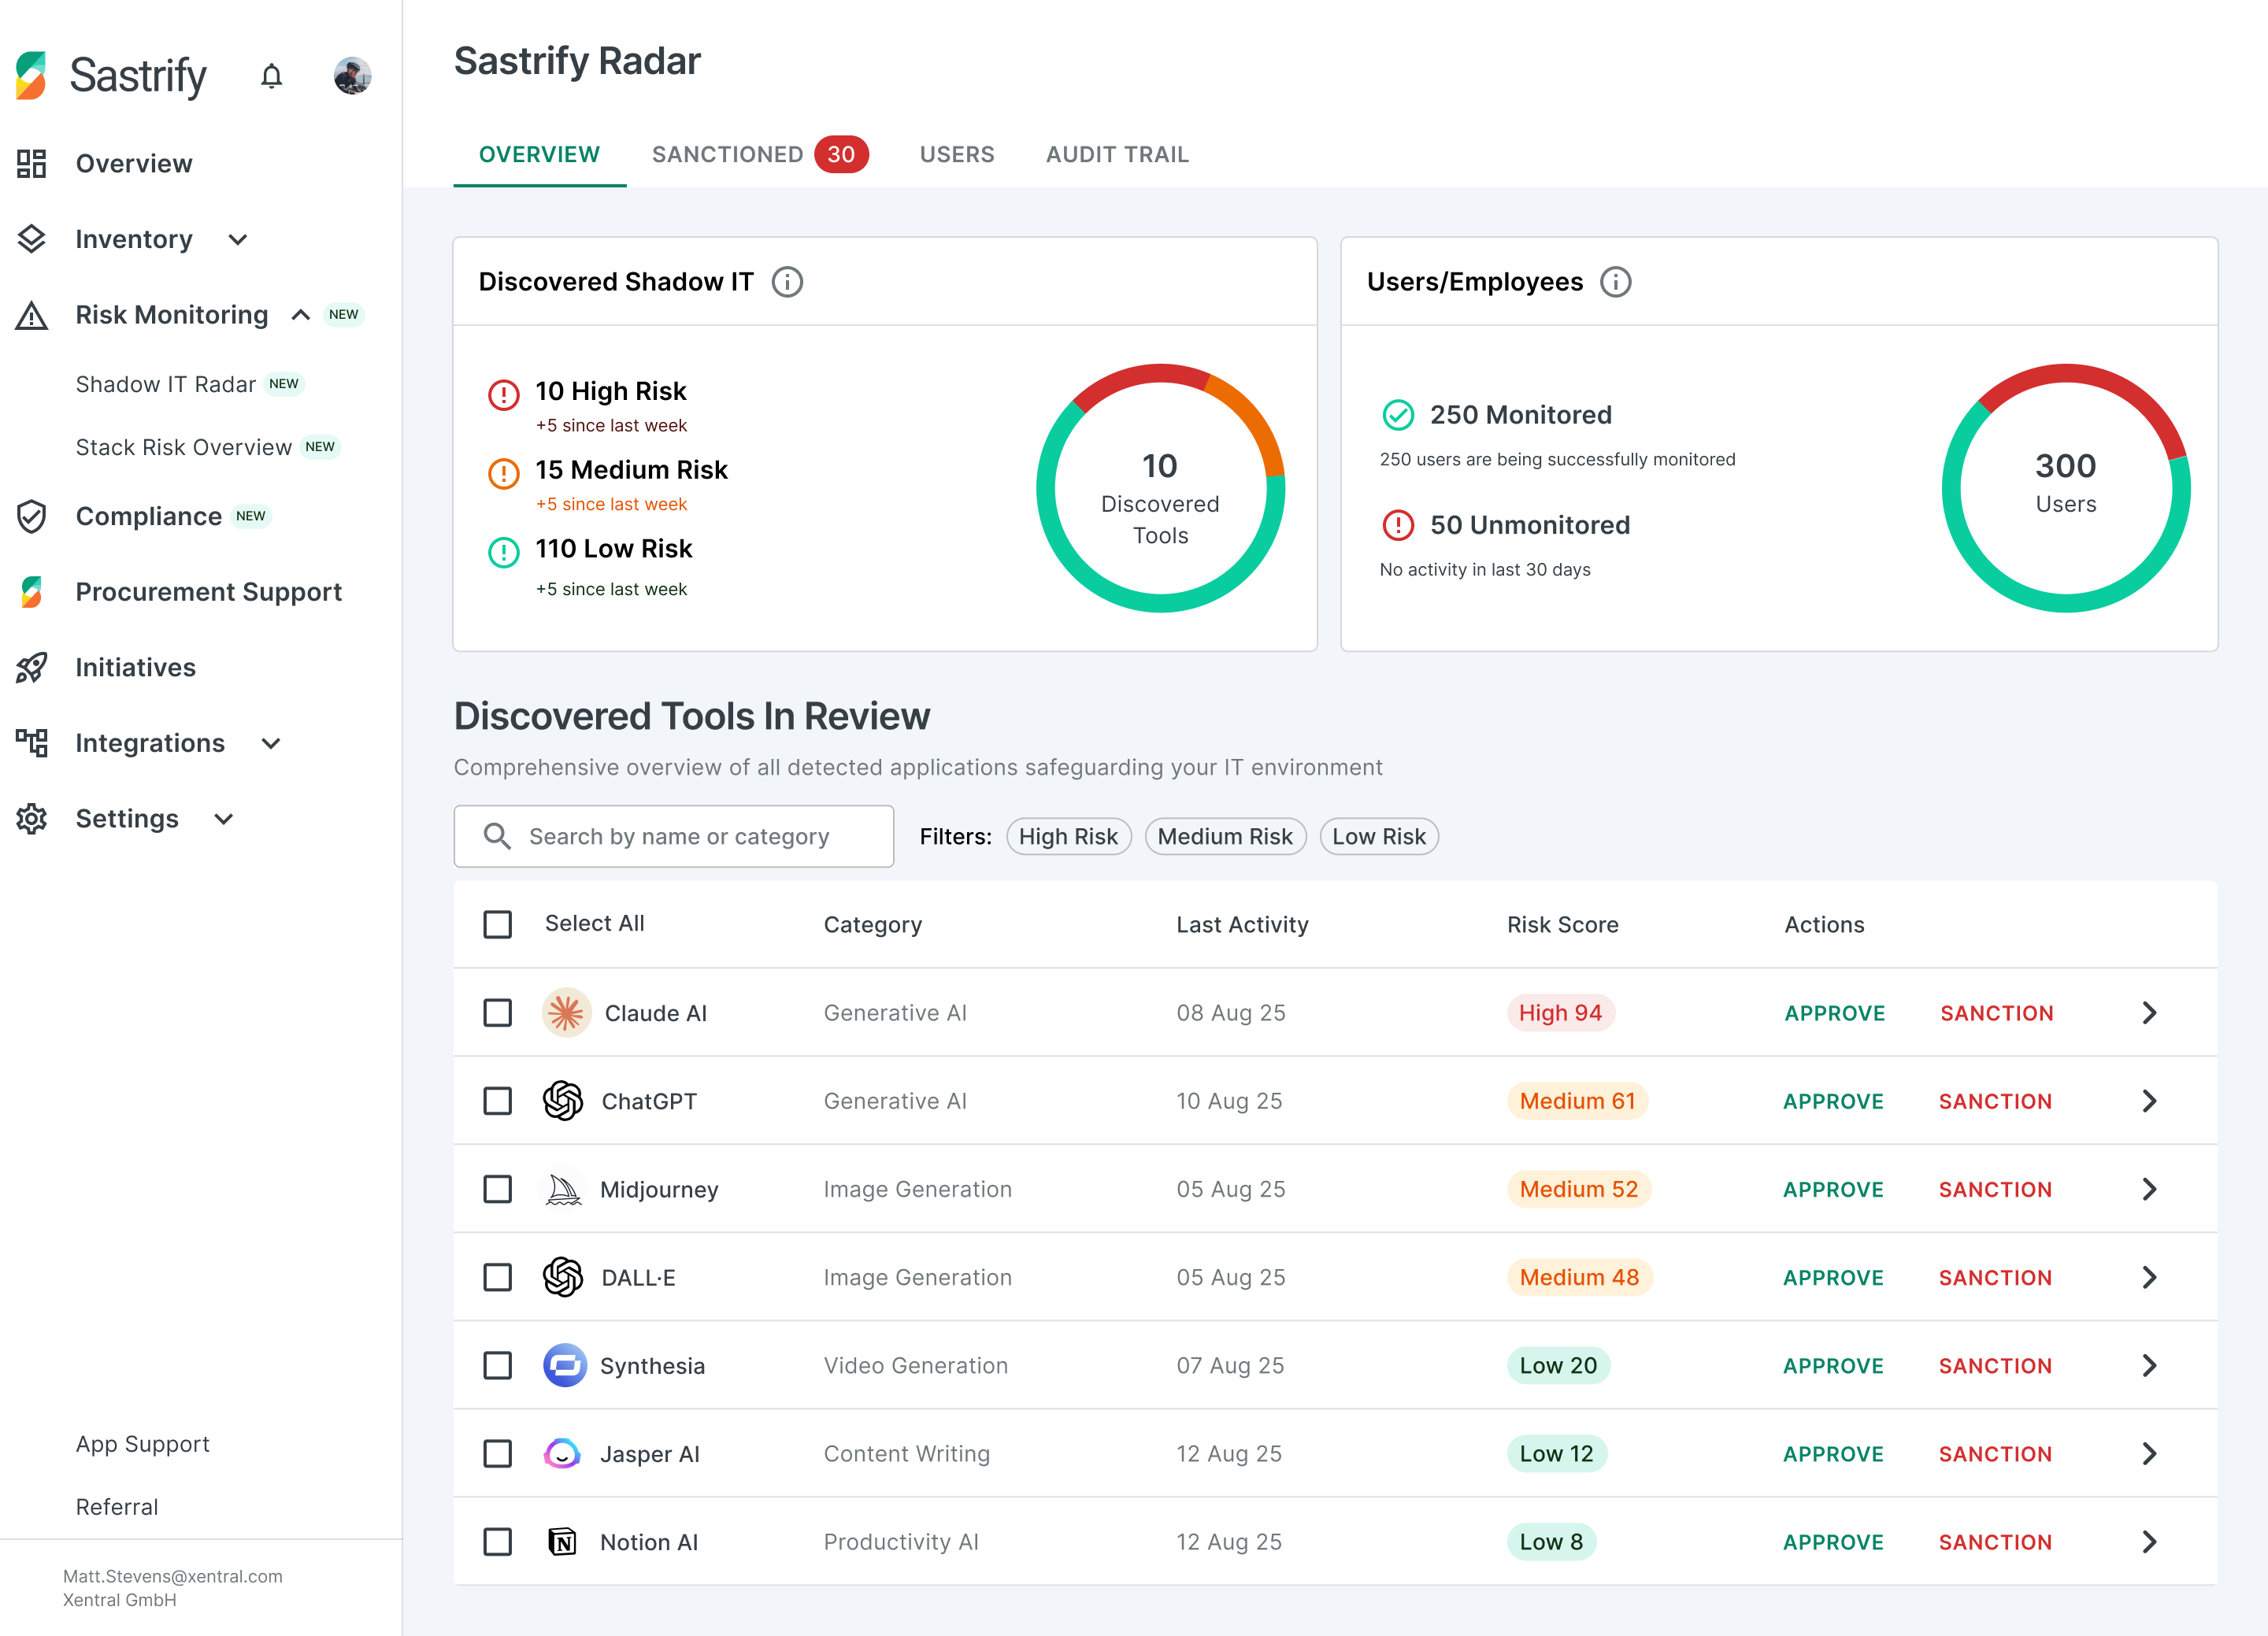Open Stack Risk Overview in sidebar
2268x1636 pixels.
[184, 447]
